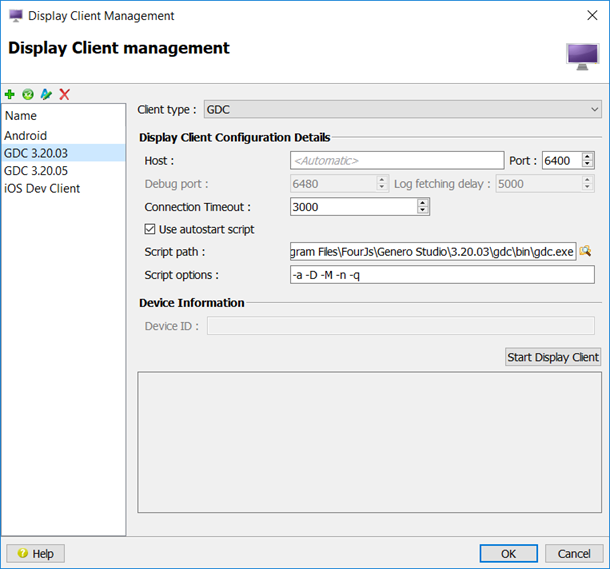Image resolution: width=610 pixels, height=569 pixels.
Task: Decrease Connection Timeout with down arrow
Action: tap(422, 210)
